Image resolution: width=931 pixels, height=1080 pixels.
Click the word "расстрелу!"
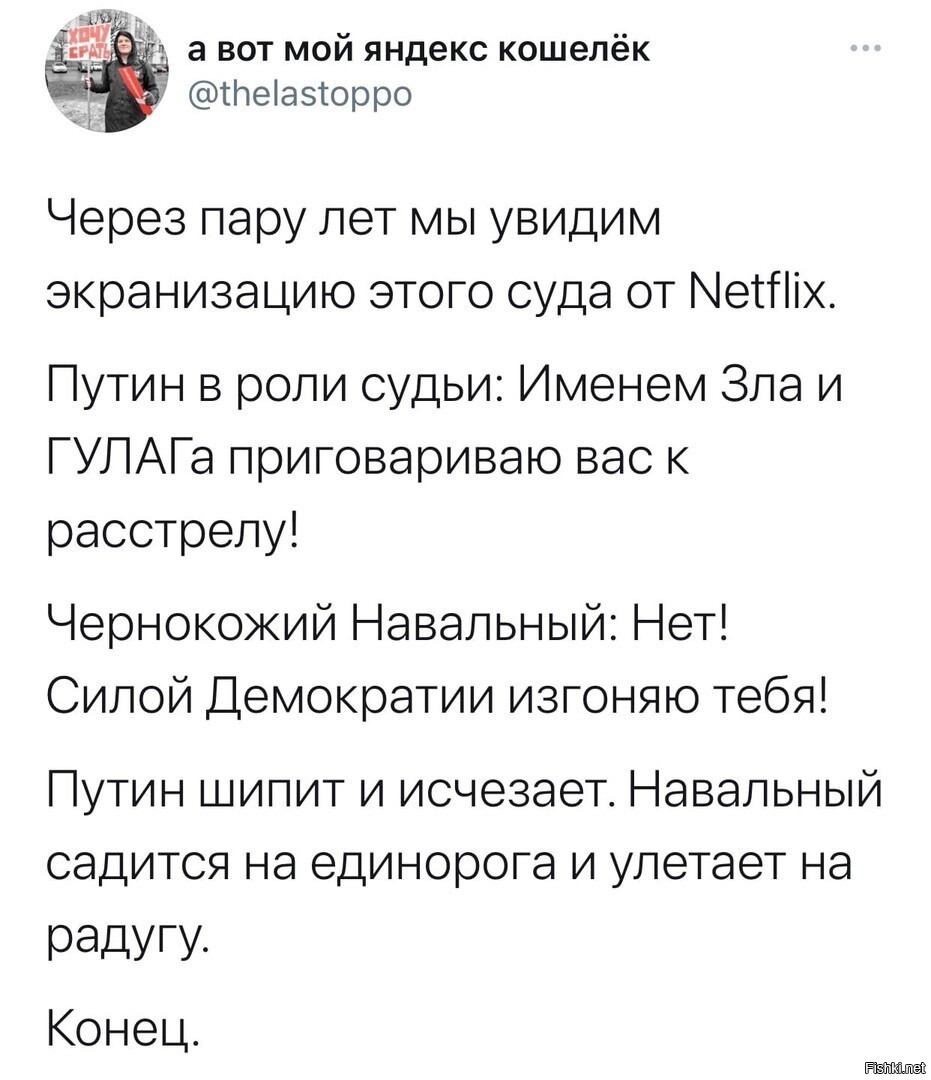[x=173, y=536]
